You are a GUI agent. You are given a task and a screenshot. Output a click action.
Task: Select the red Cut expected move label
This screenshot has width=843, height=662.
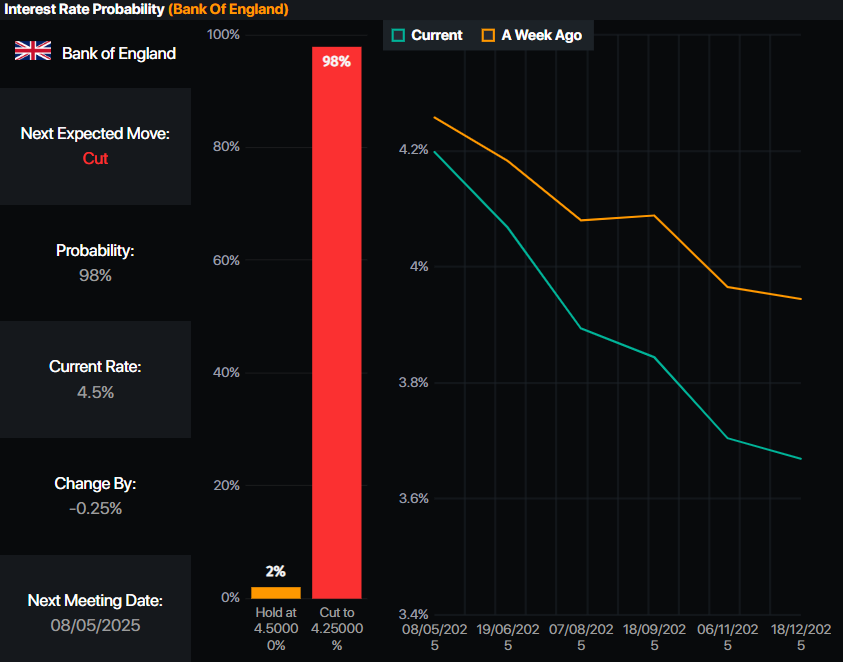95,158
